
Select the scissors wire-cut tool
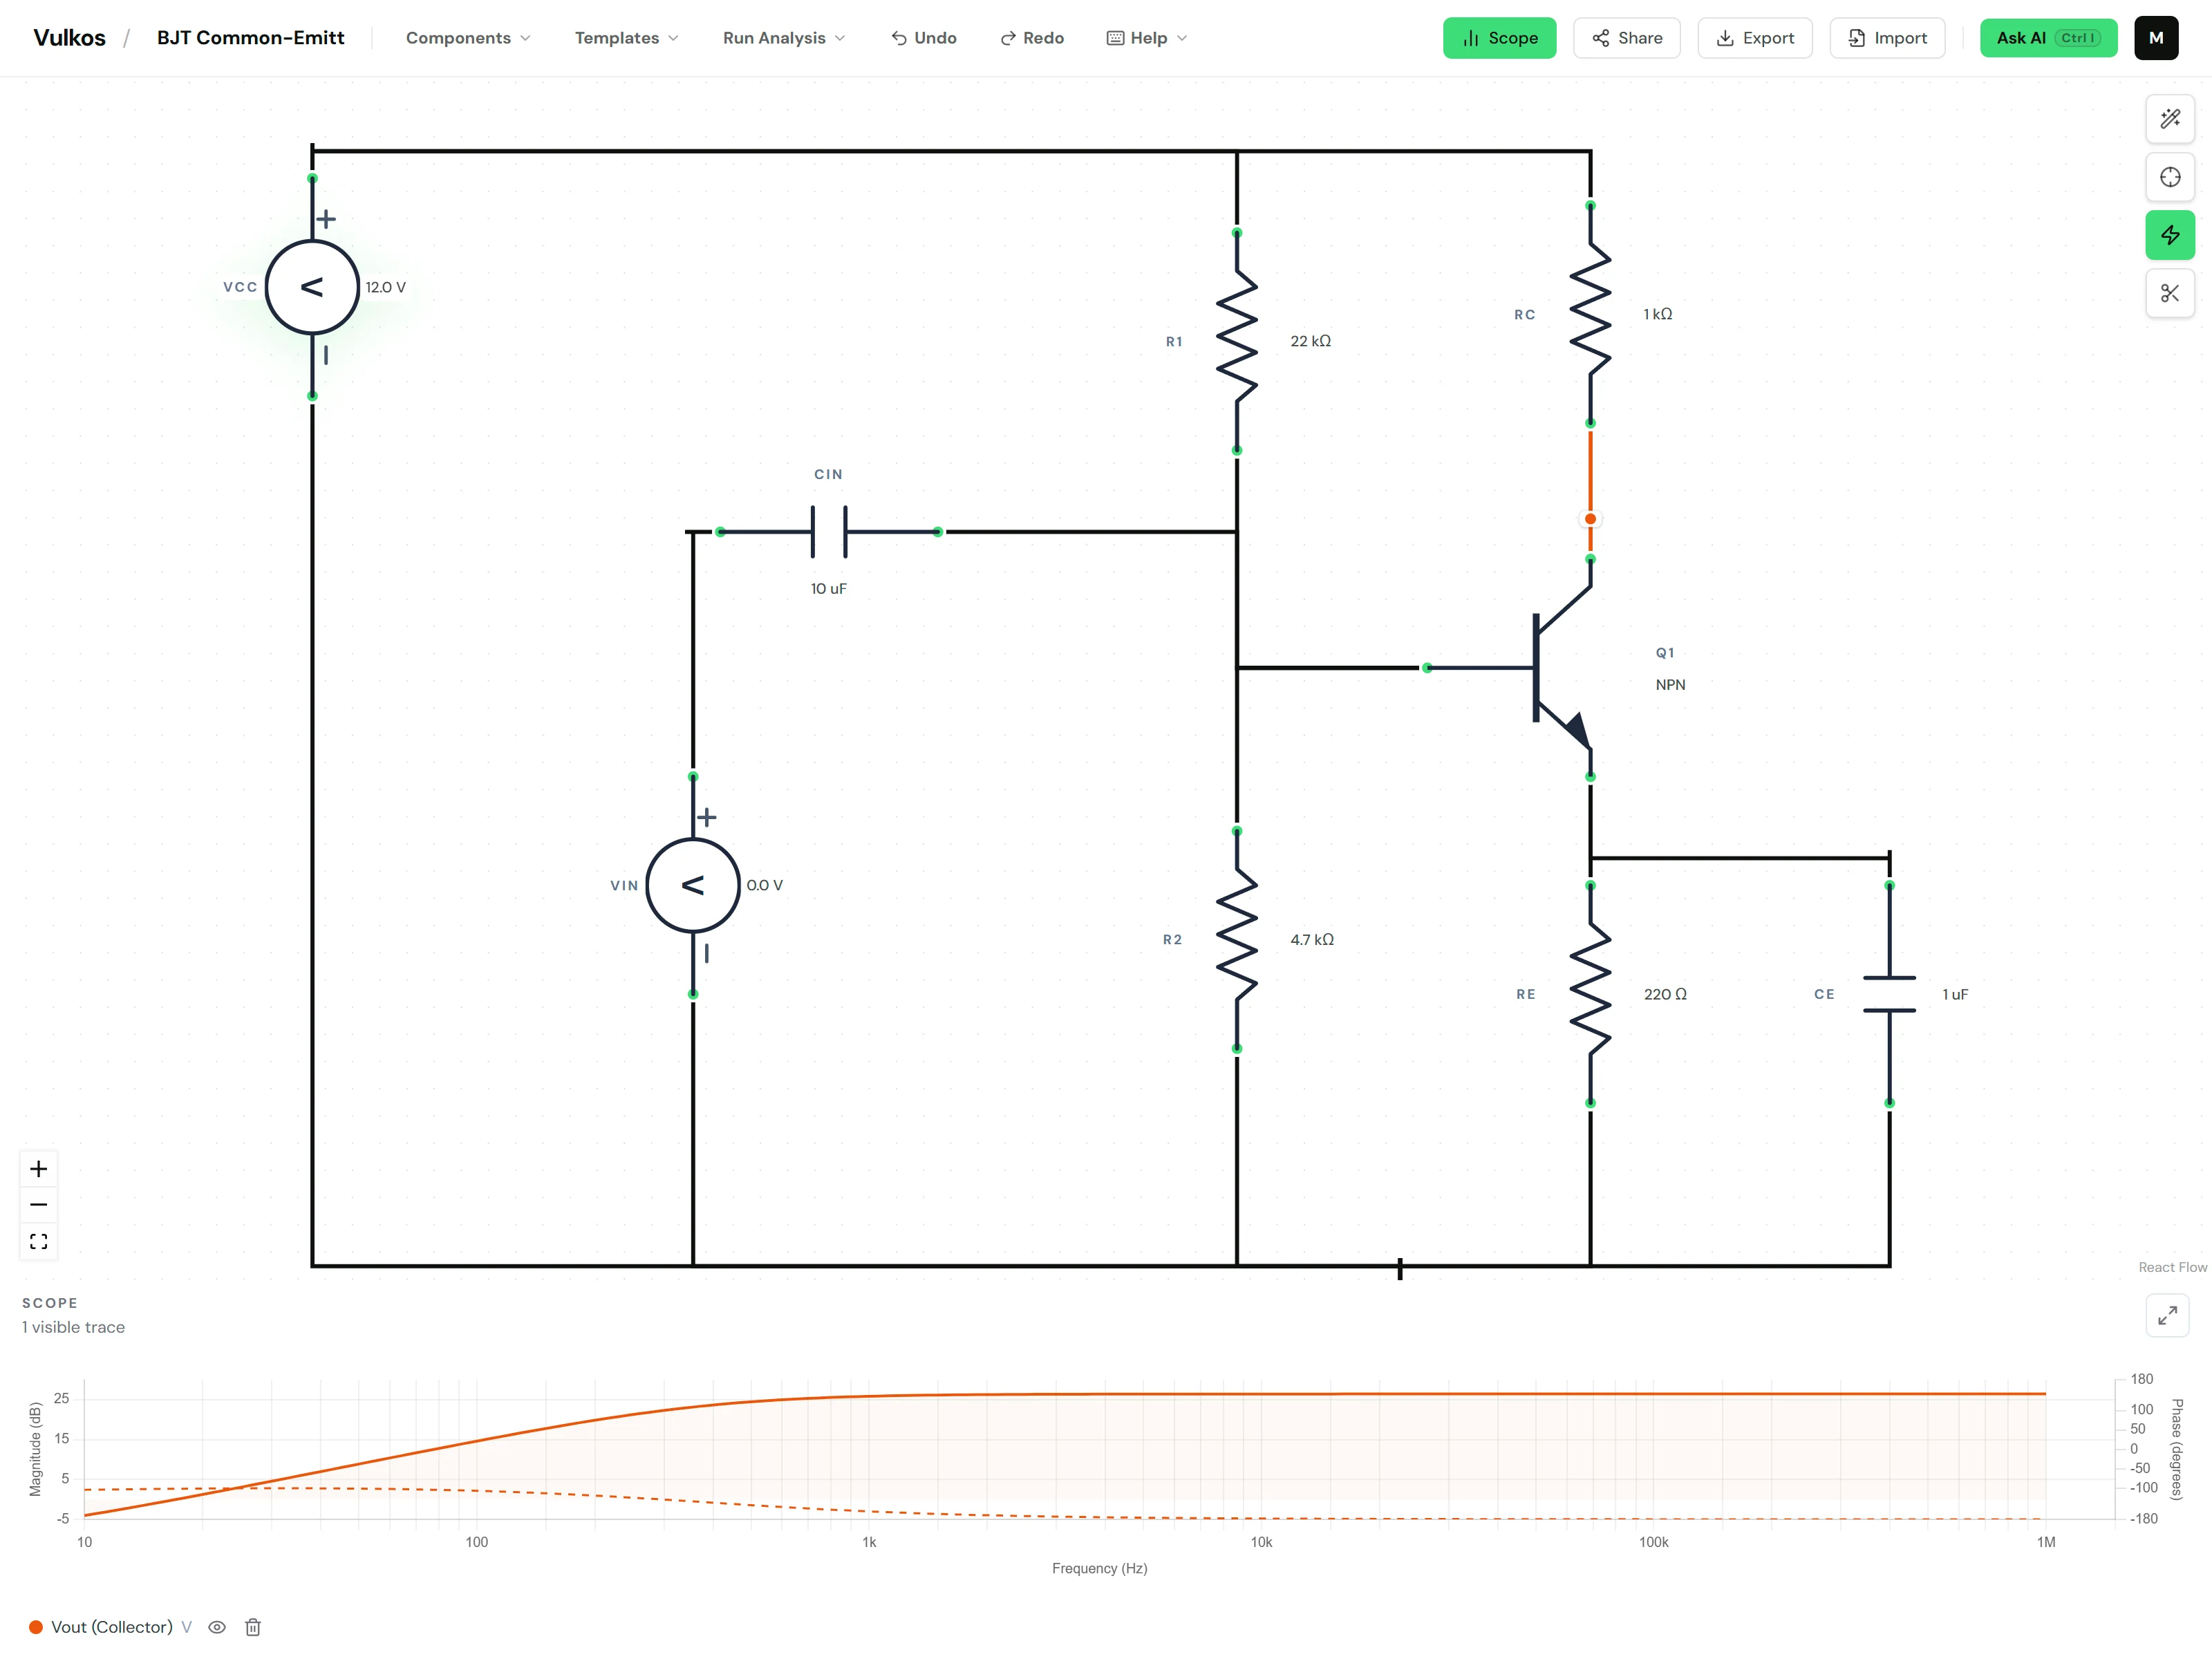point(2169,293)
